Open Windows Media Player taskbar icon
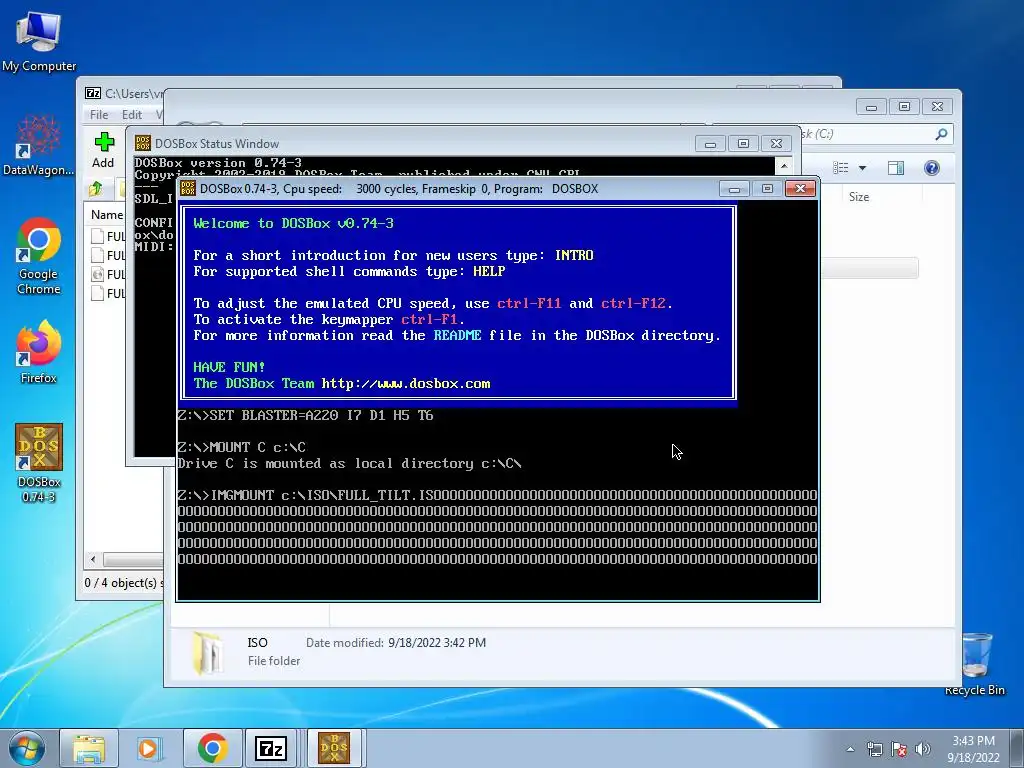This screenshot has height=768, width=1024. pos(150,748)
